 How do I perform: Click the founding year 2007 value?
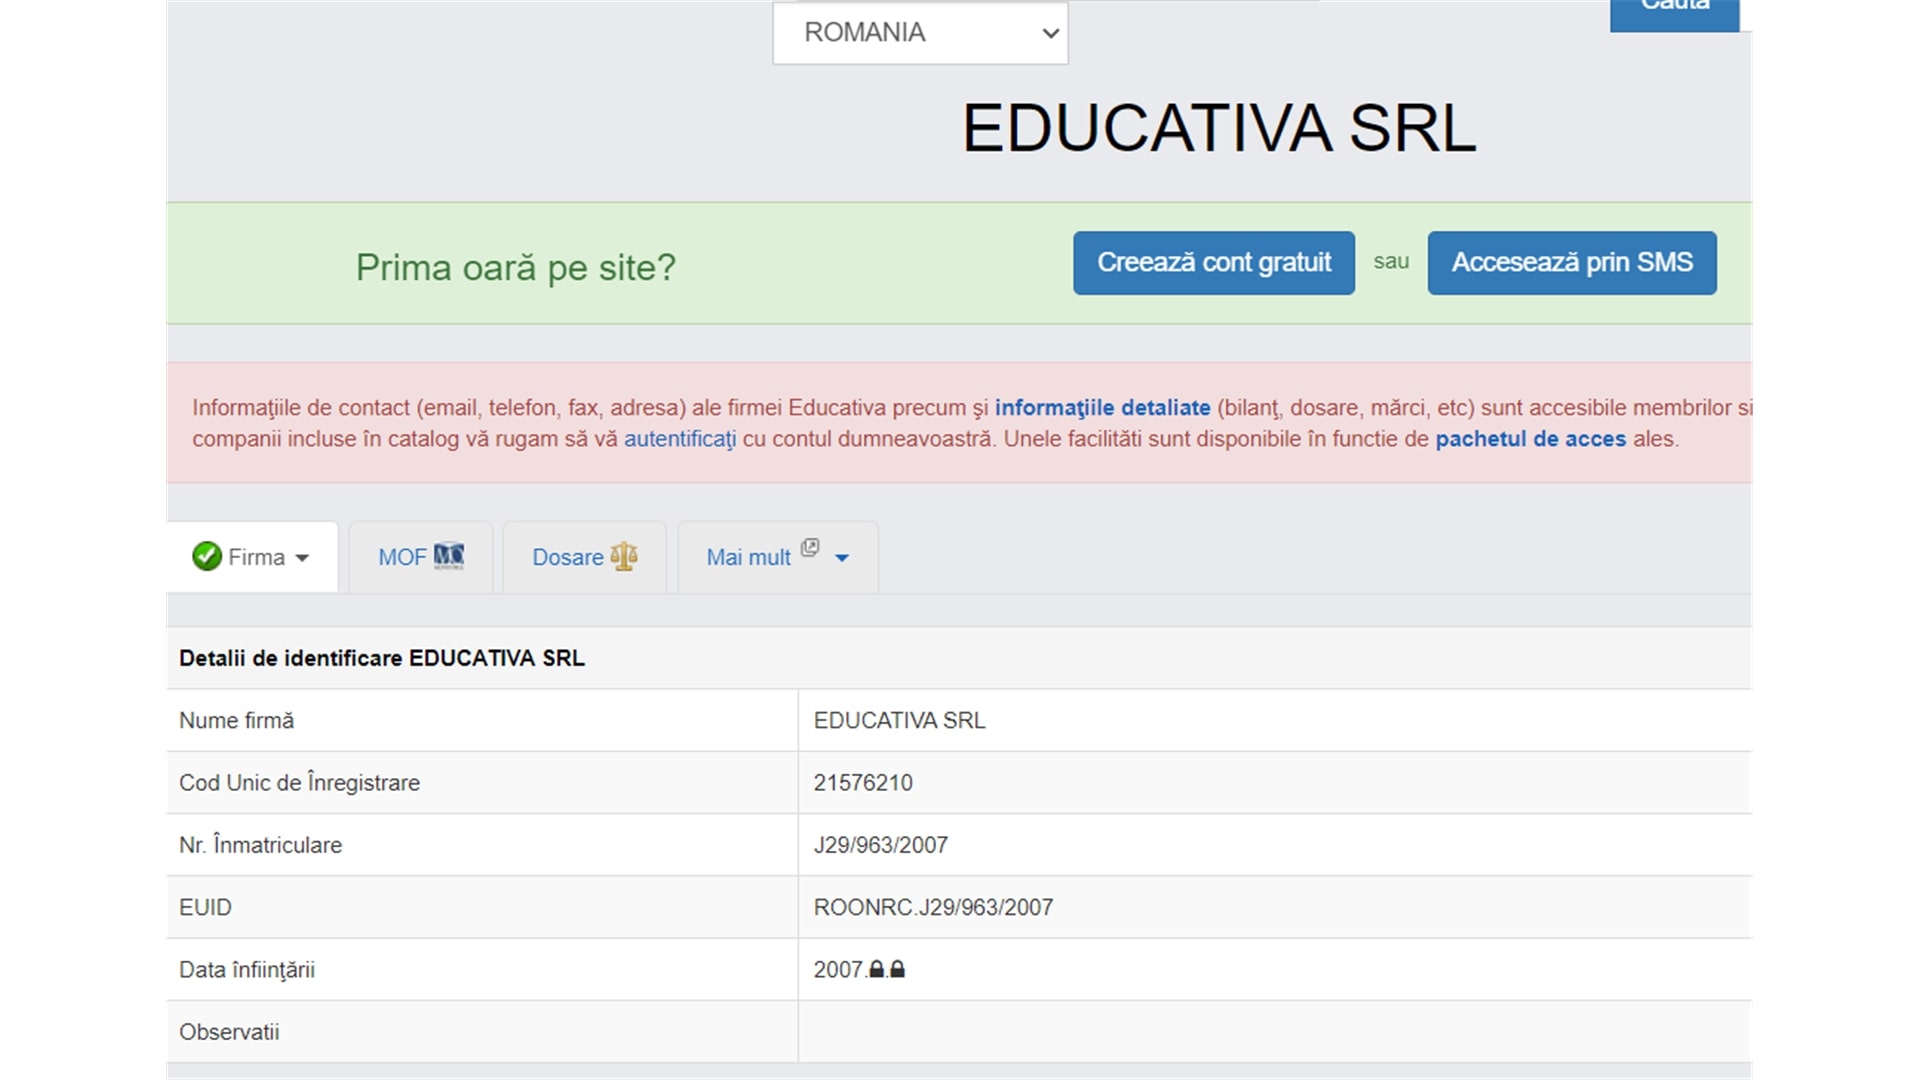pos(838,970)
